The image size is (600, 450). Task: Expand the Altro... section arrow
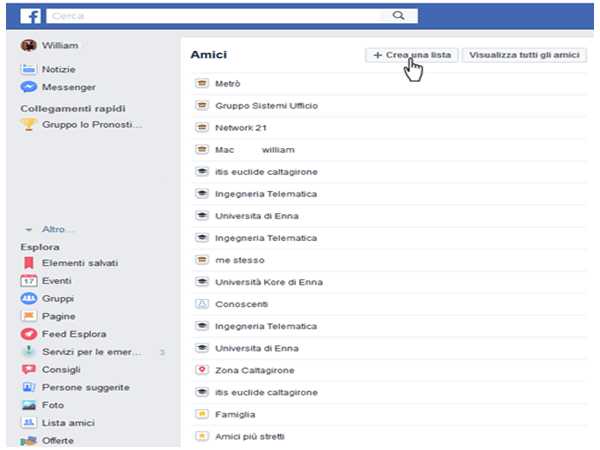tap(29, 230)
